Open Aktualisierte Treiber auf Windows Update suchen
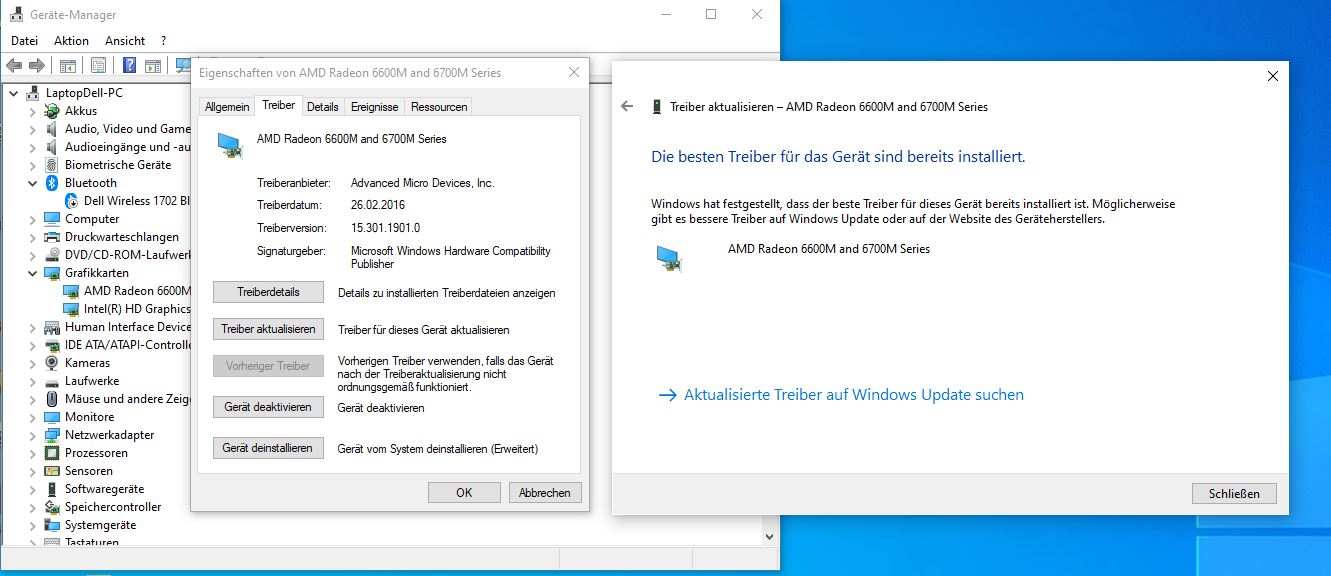This screenshot has width=1331, height=576. pos(841,395)
